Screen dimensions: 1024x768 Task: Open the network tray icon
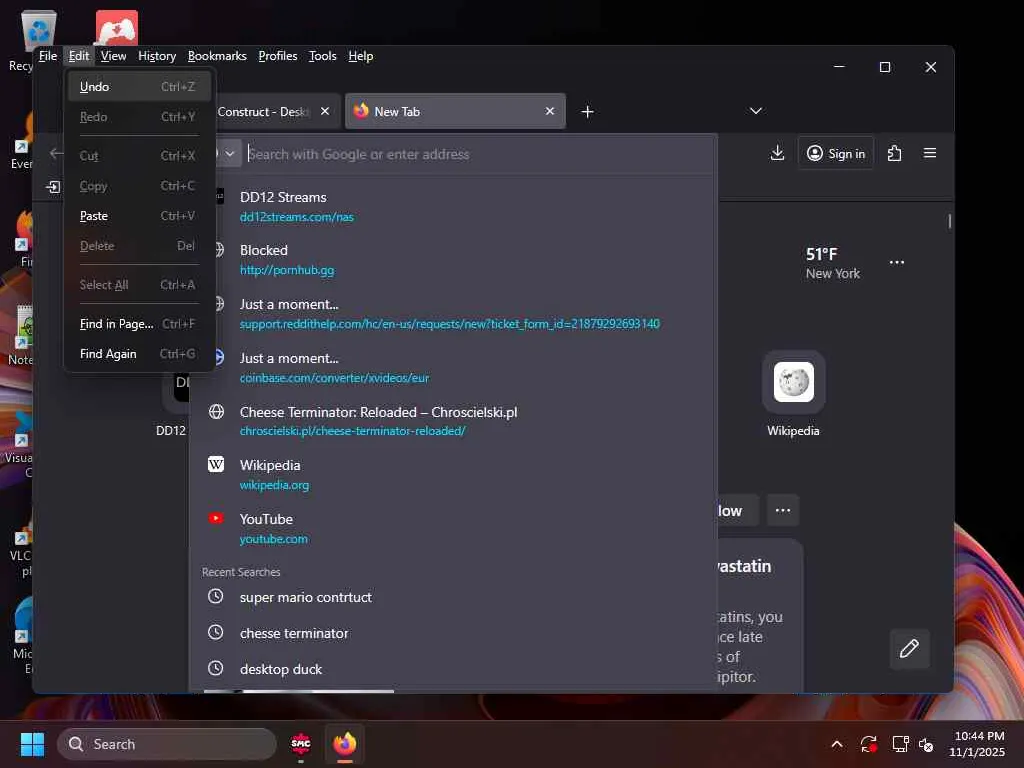(900, 744)
